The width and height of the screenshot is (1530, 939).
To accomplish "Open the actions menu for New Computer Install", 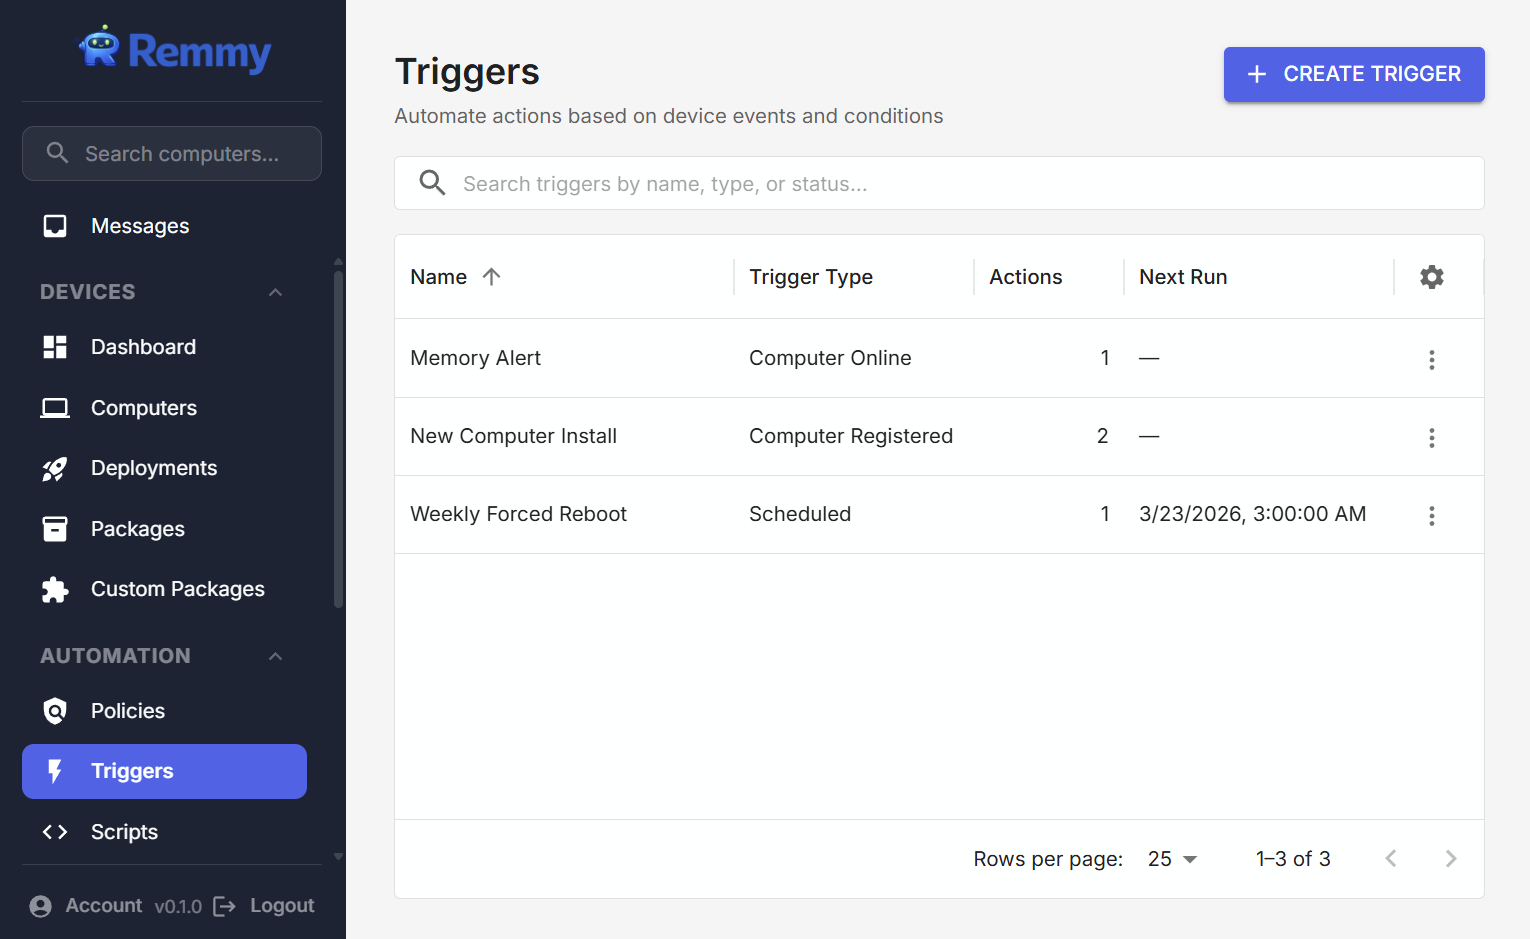I will coord(1431,437).
